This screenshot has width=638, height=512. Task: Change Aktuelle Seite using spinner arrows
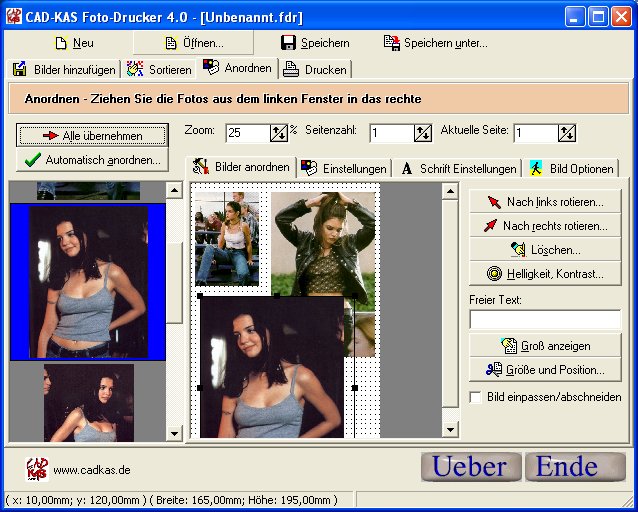567,133
